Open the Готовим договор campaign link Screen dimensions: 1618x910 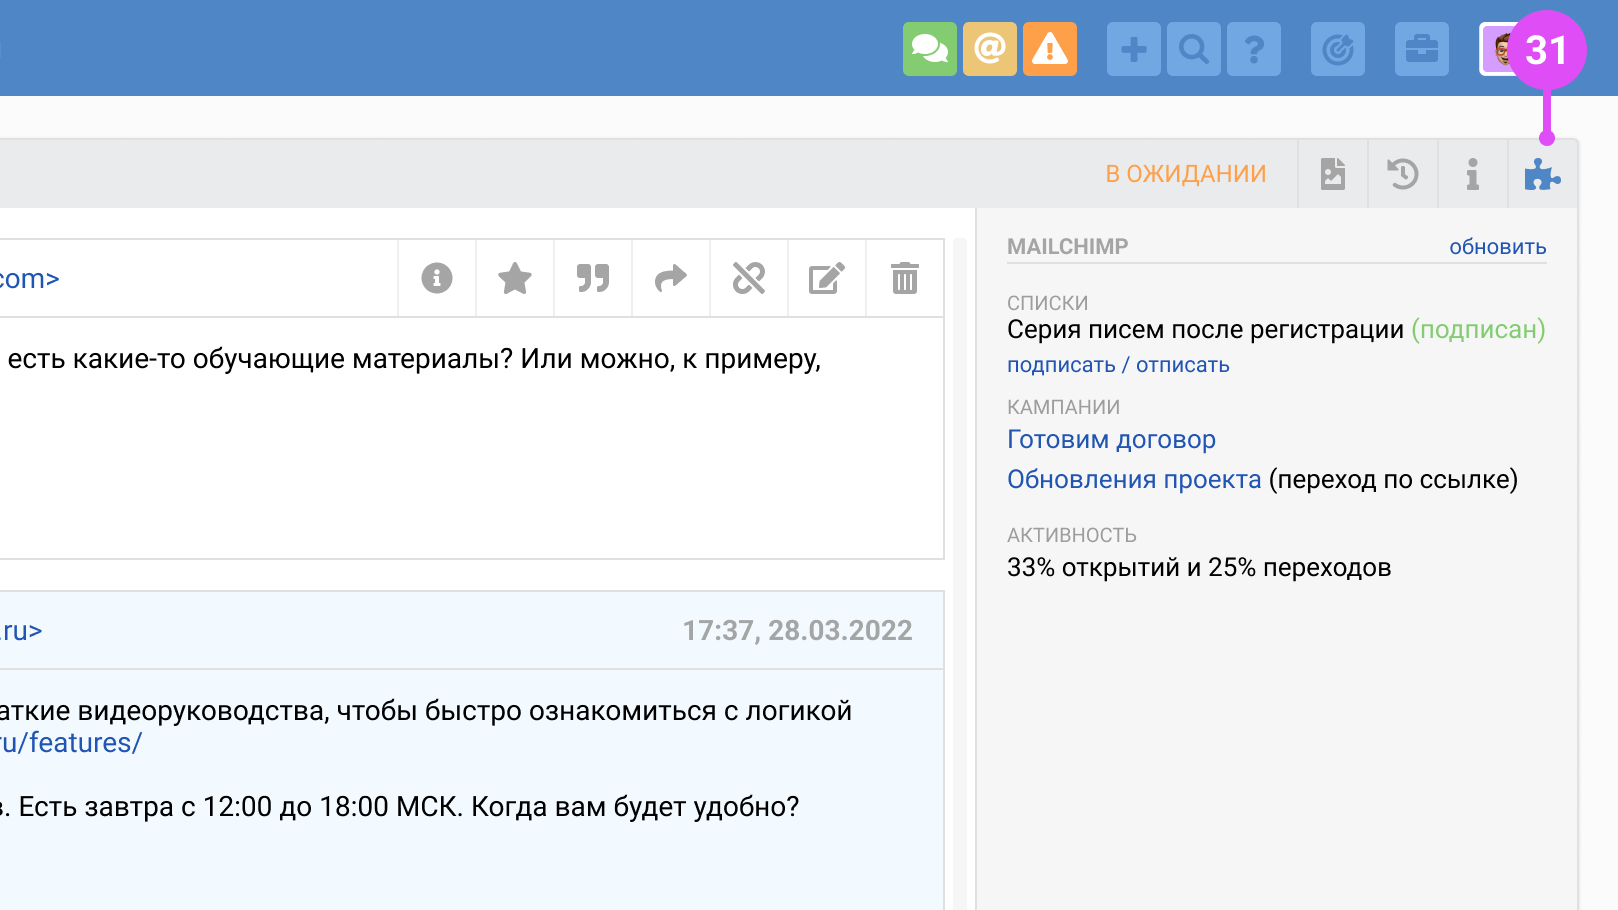click(x=1111, y=439)
